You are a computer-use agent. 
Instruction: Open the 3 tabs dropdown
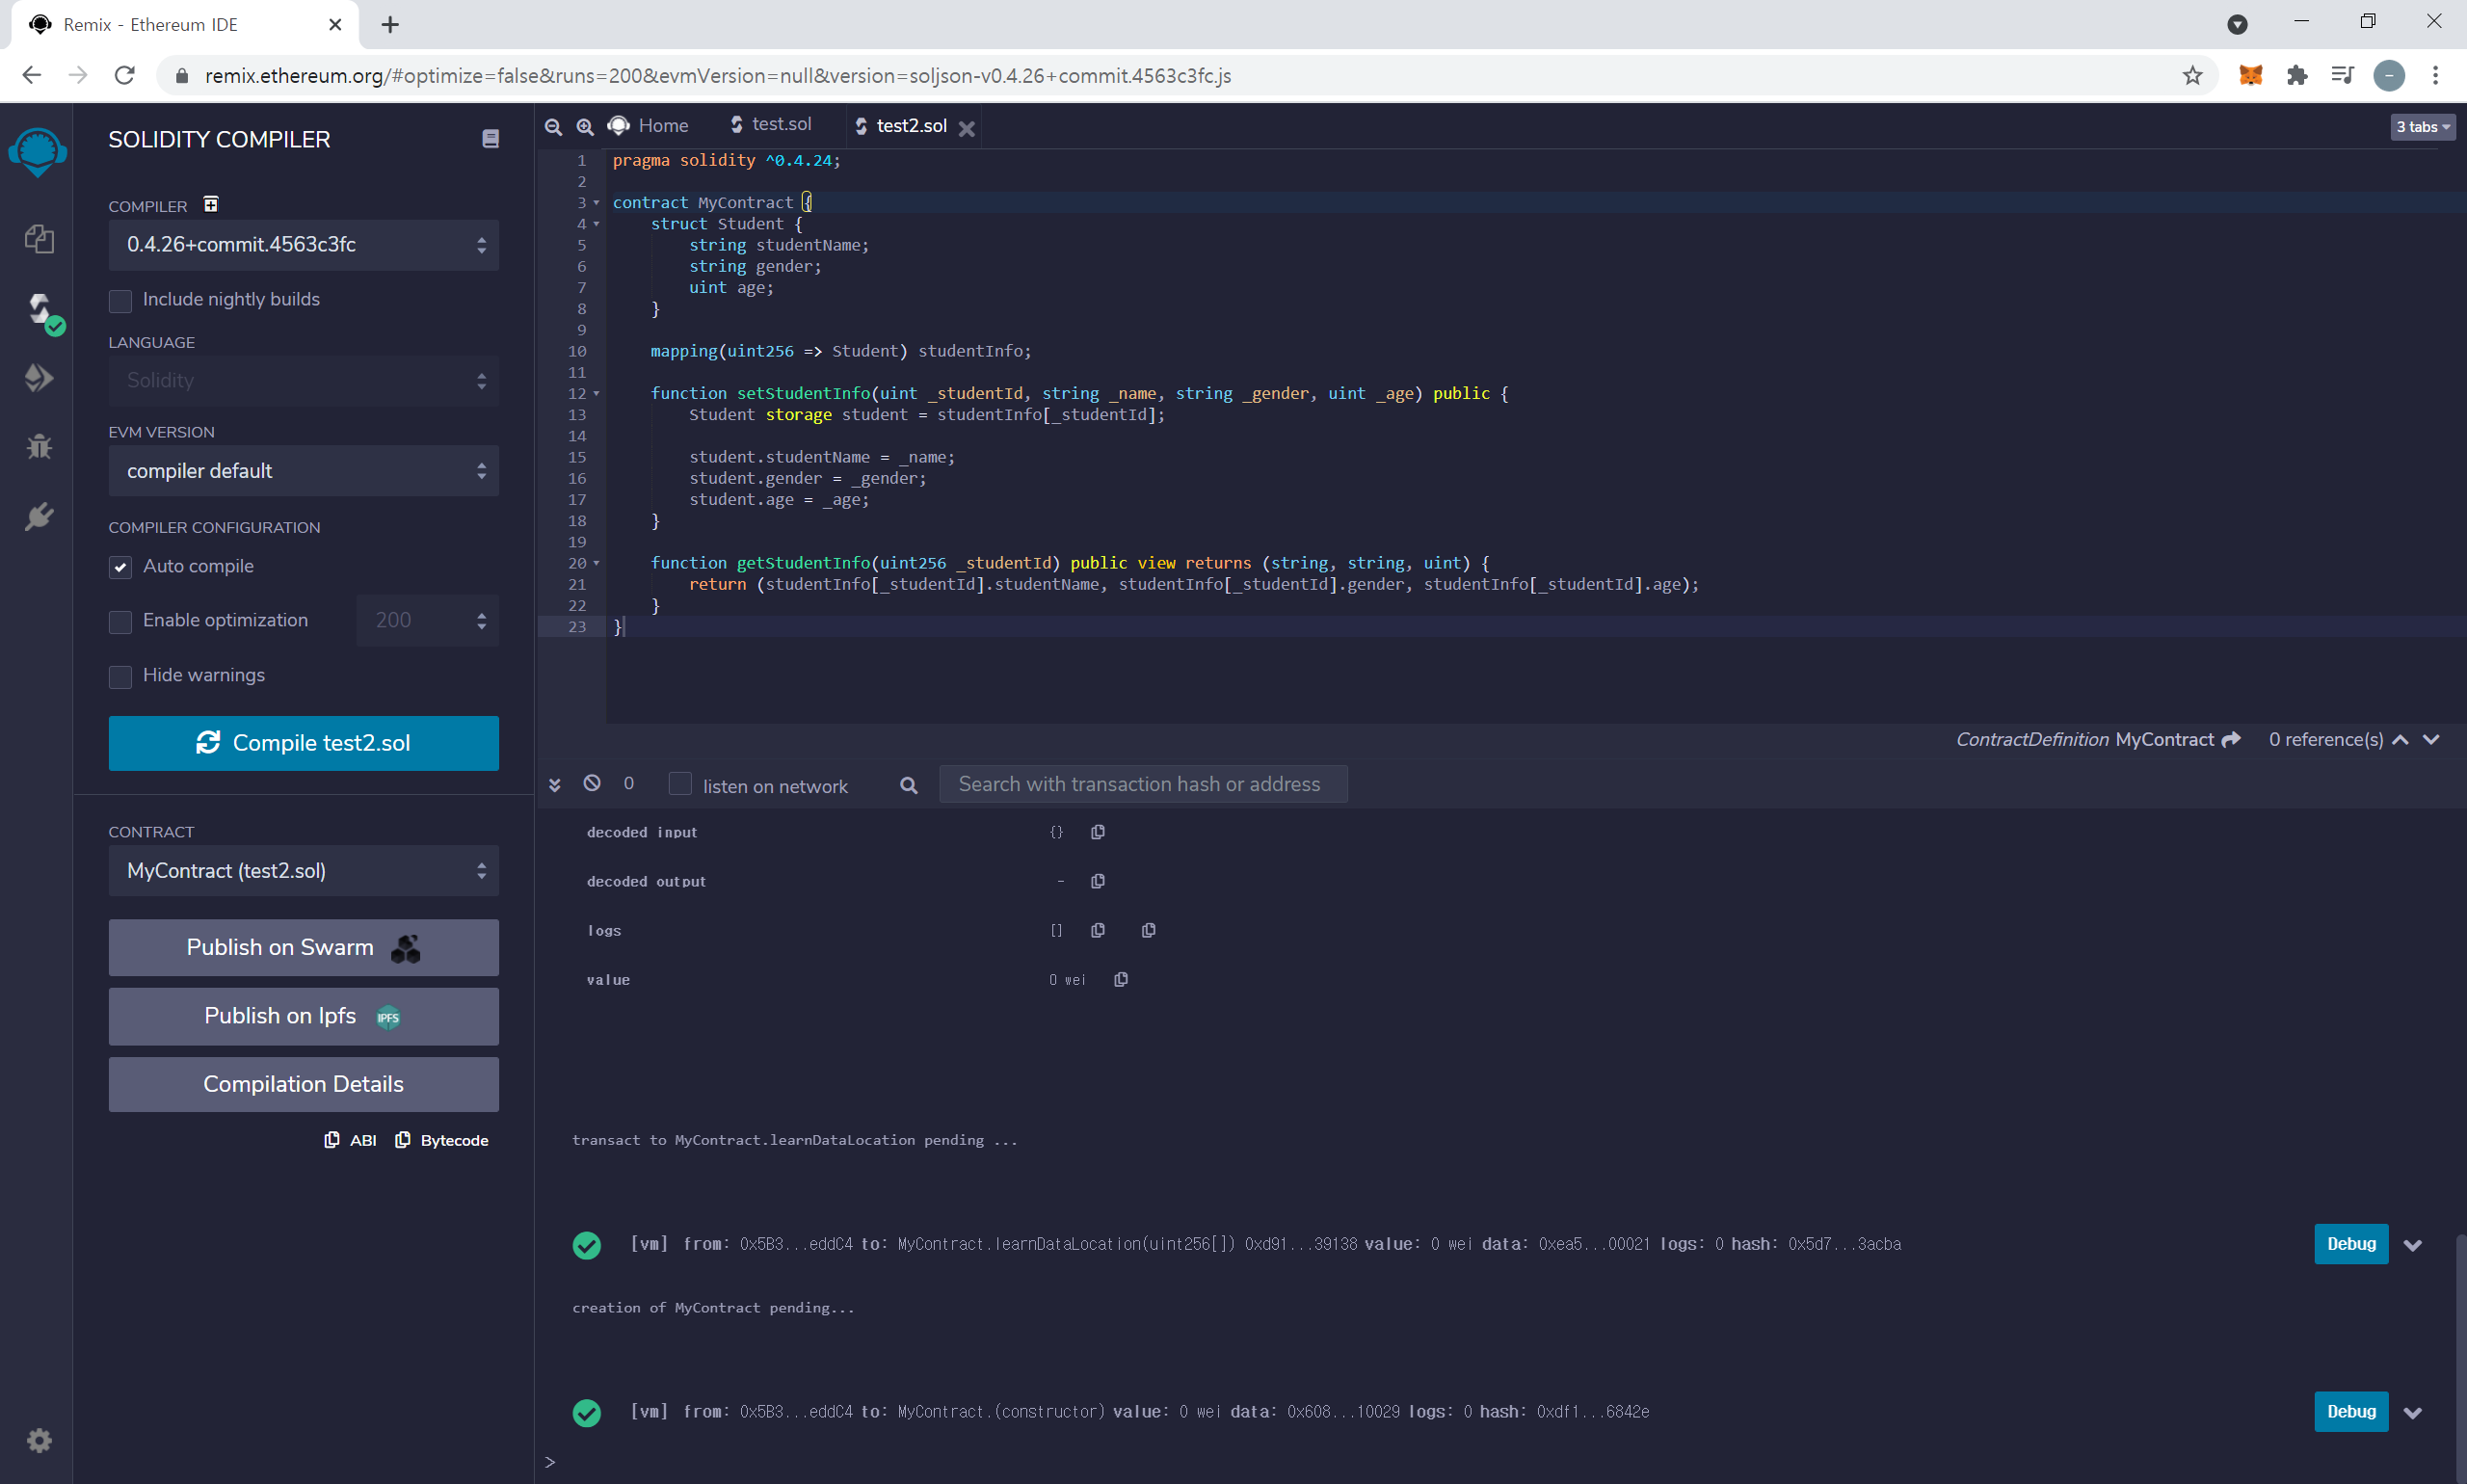2421,127
